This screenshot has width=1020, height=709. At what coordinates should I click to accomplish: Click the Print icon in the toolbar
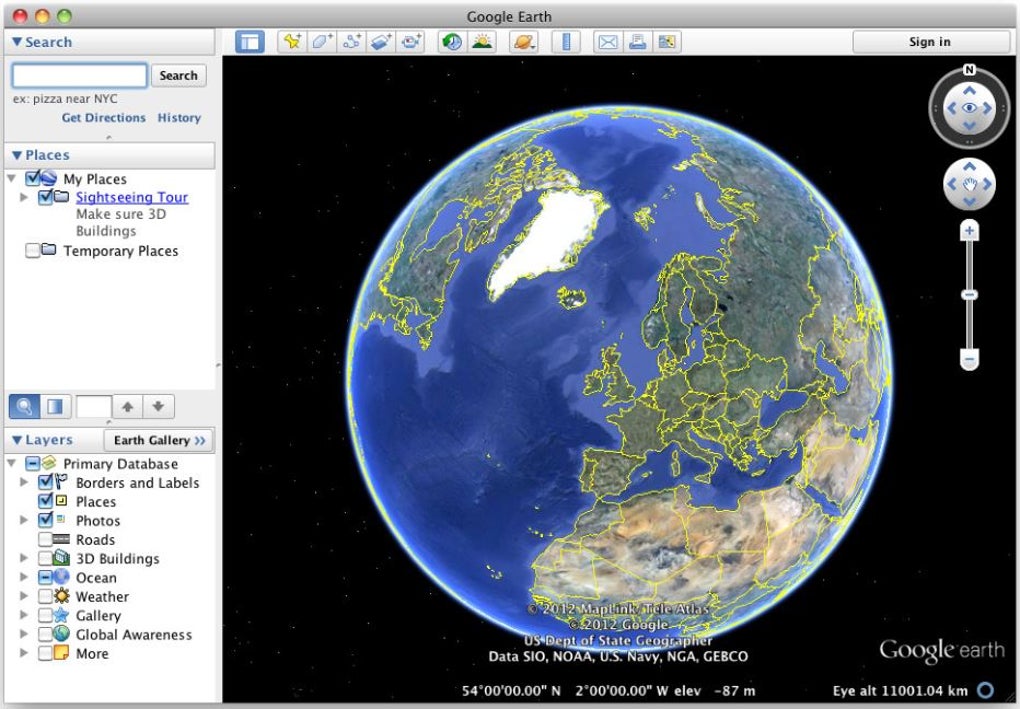637,42
